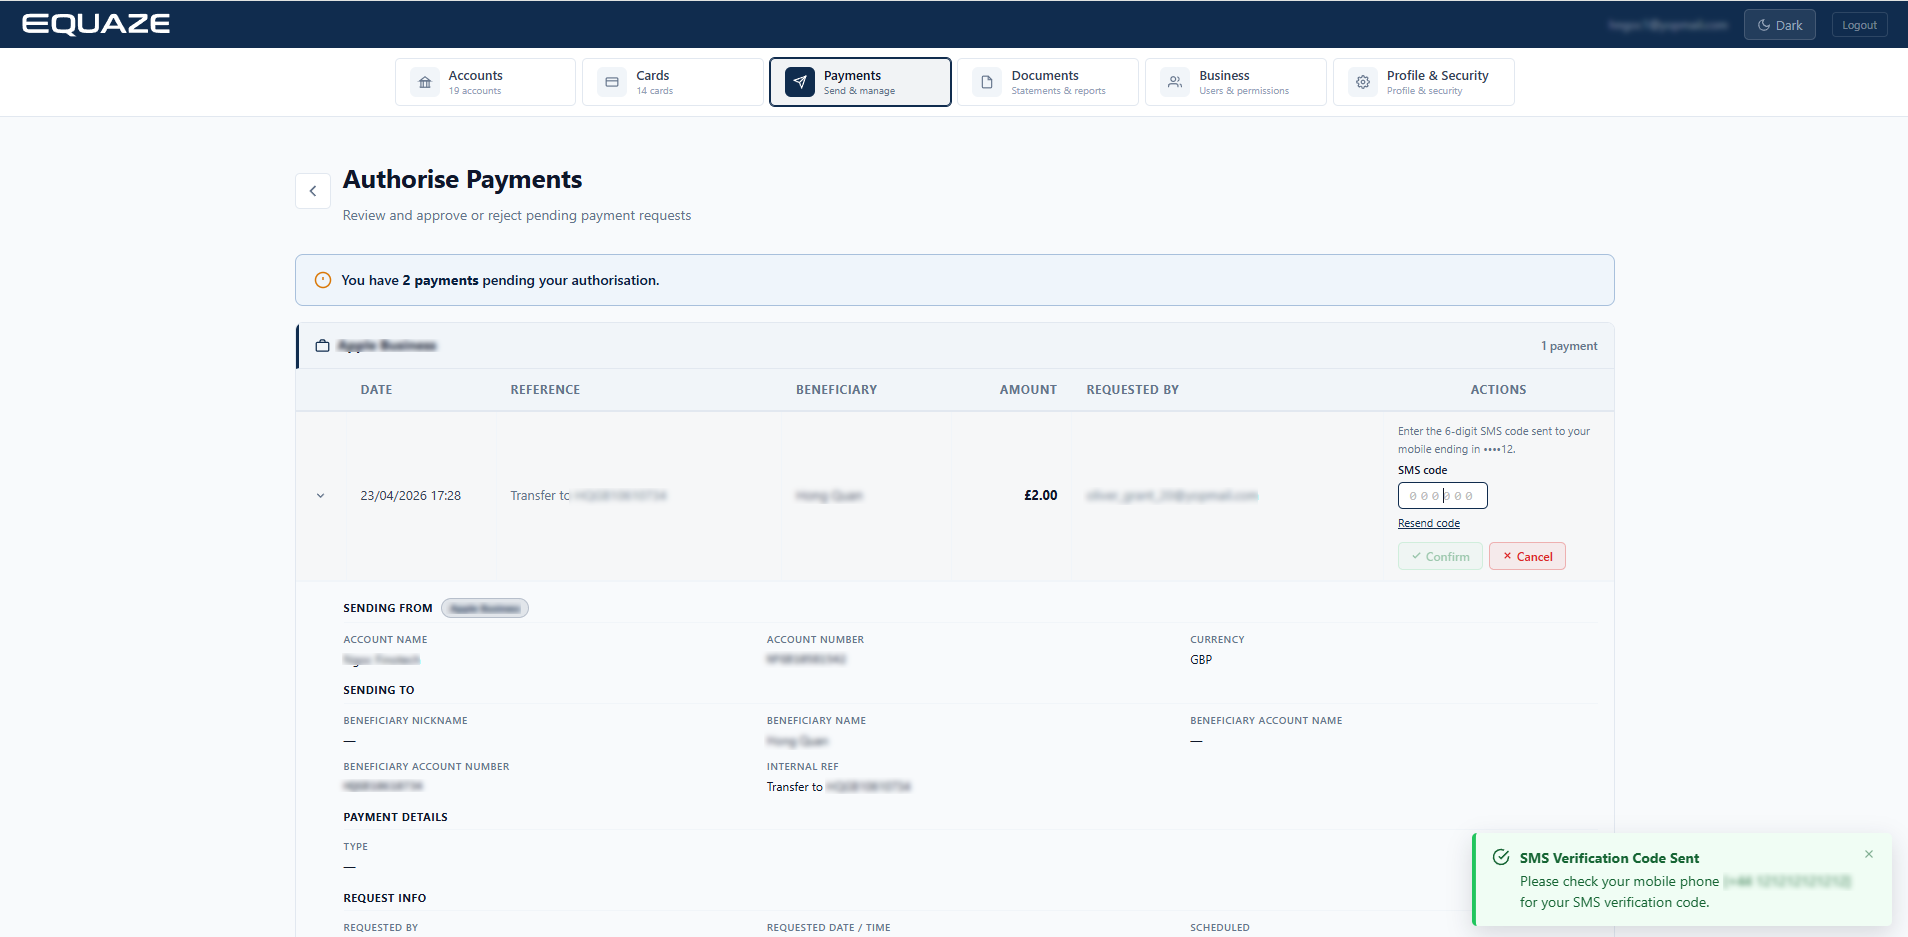Click the Authorise Payments heading
Screen dimensions: 1908x937
462,179
